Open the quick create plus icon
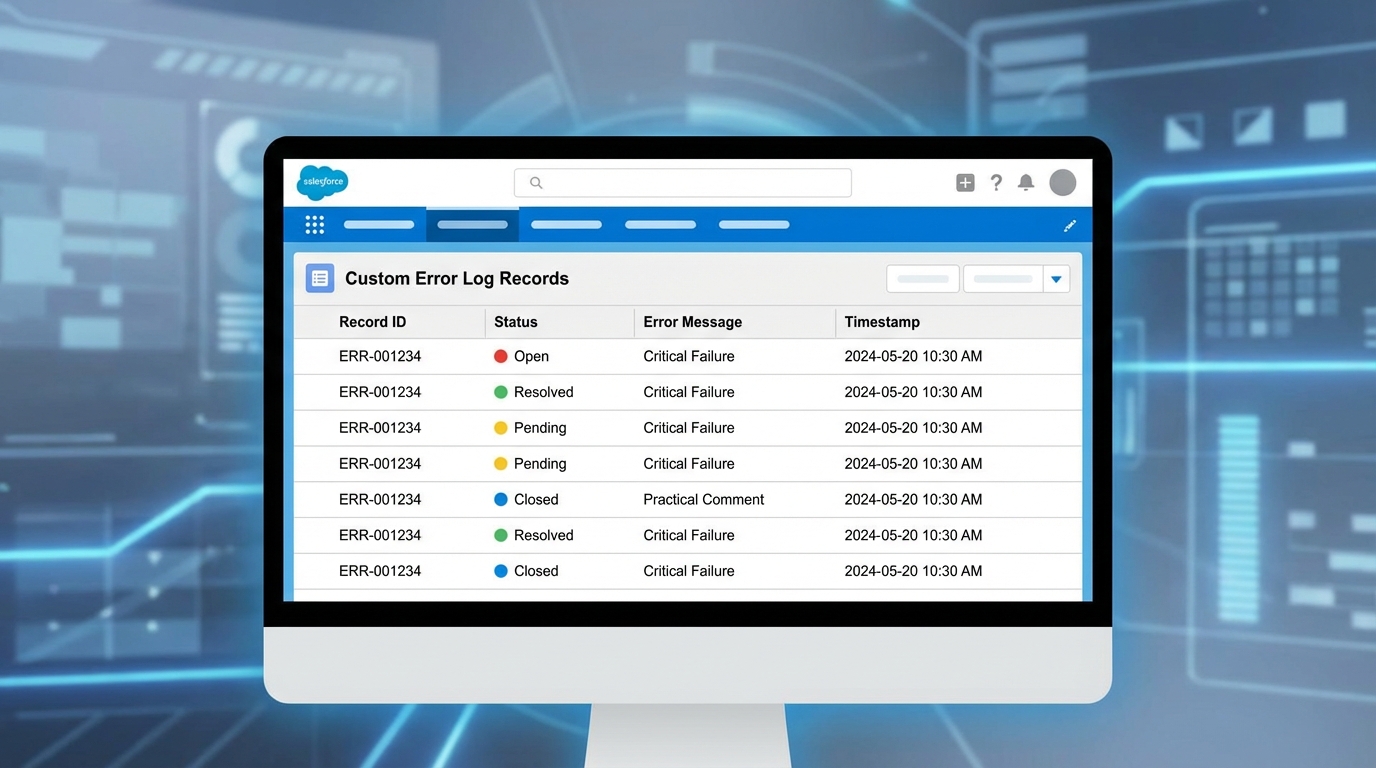Screen dimensions: 1376x768 (x=964, y=182)
